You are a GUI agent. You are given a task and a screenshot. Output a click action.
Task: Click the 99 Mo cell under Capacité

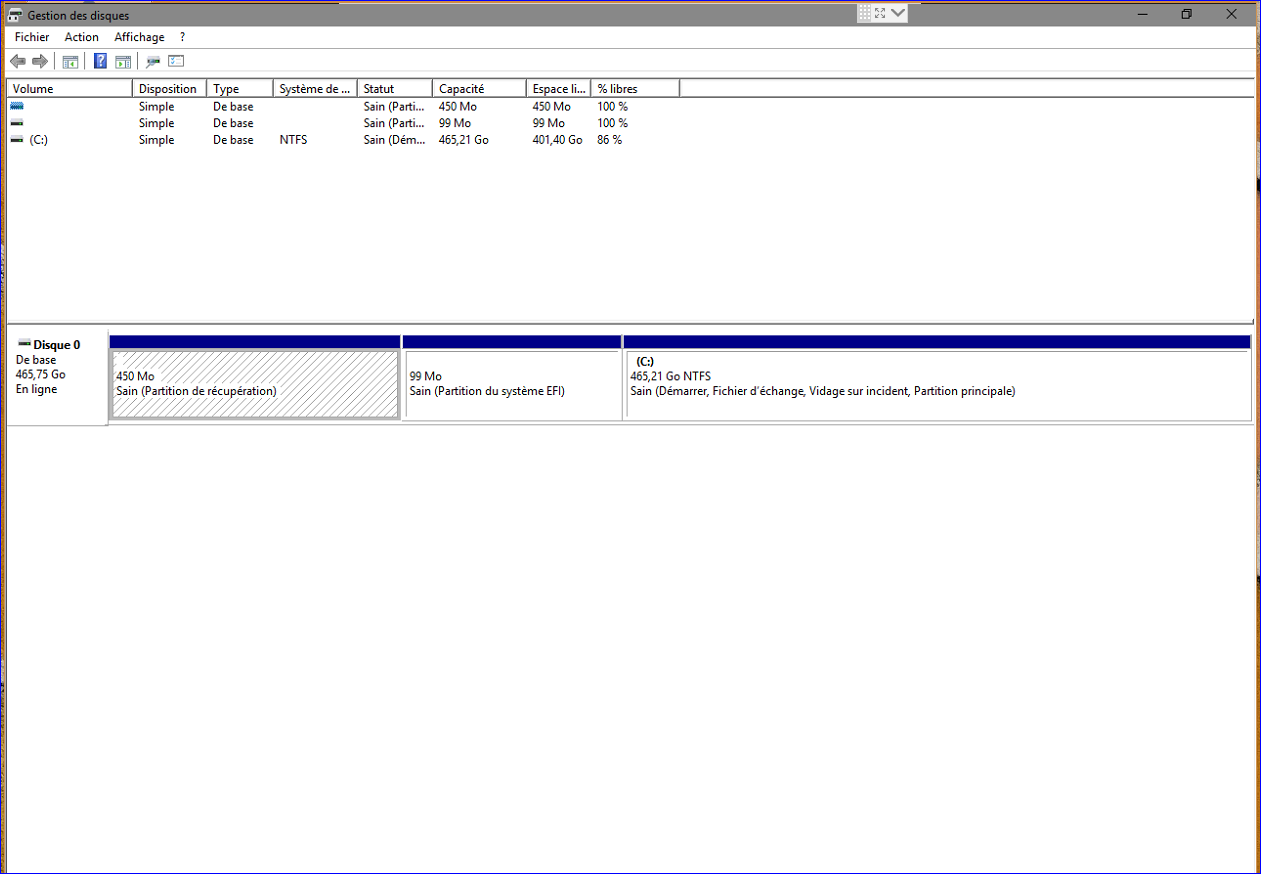pyautogui.click(x=455, y=123)
